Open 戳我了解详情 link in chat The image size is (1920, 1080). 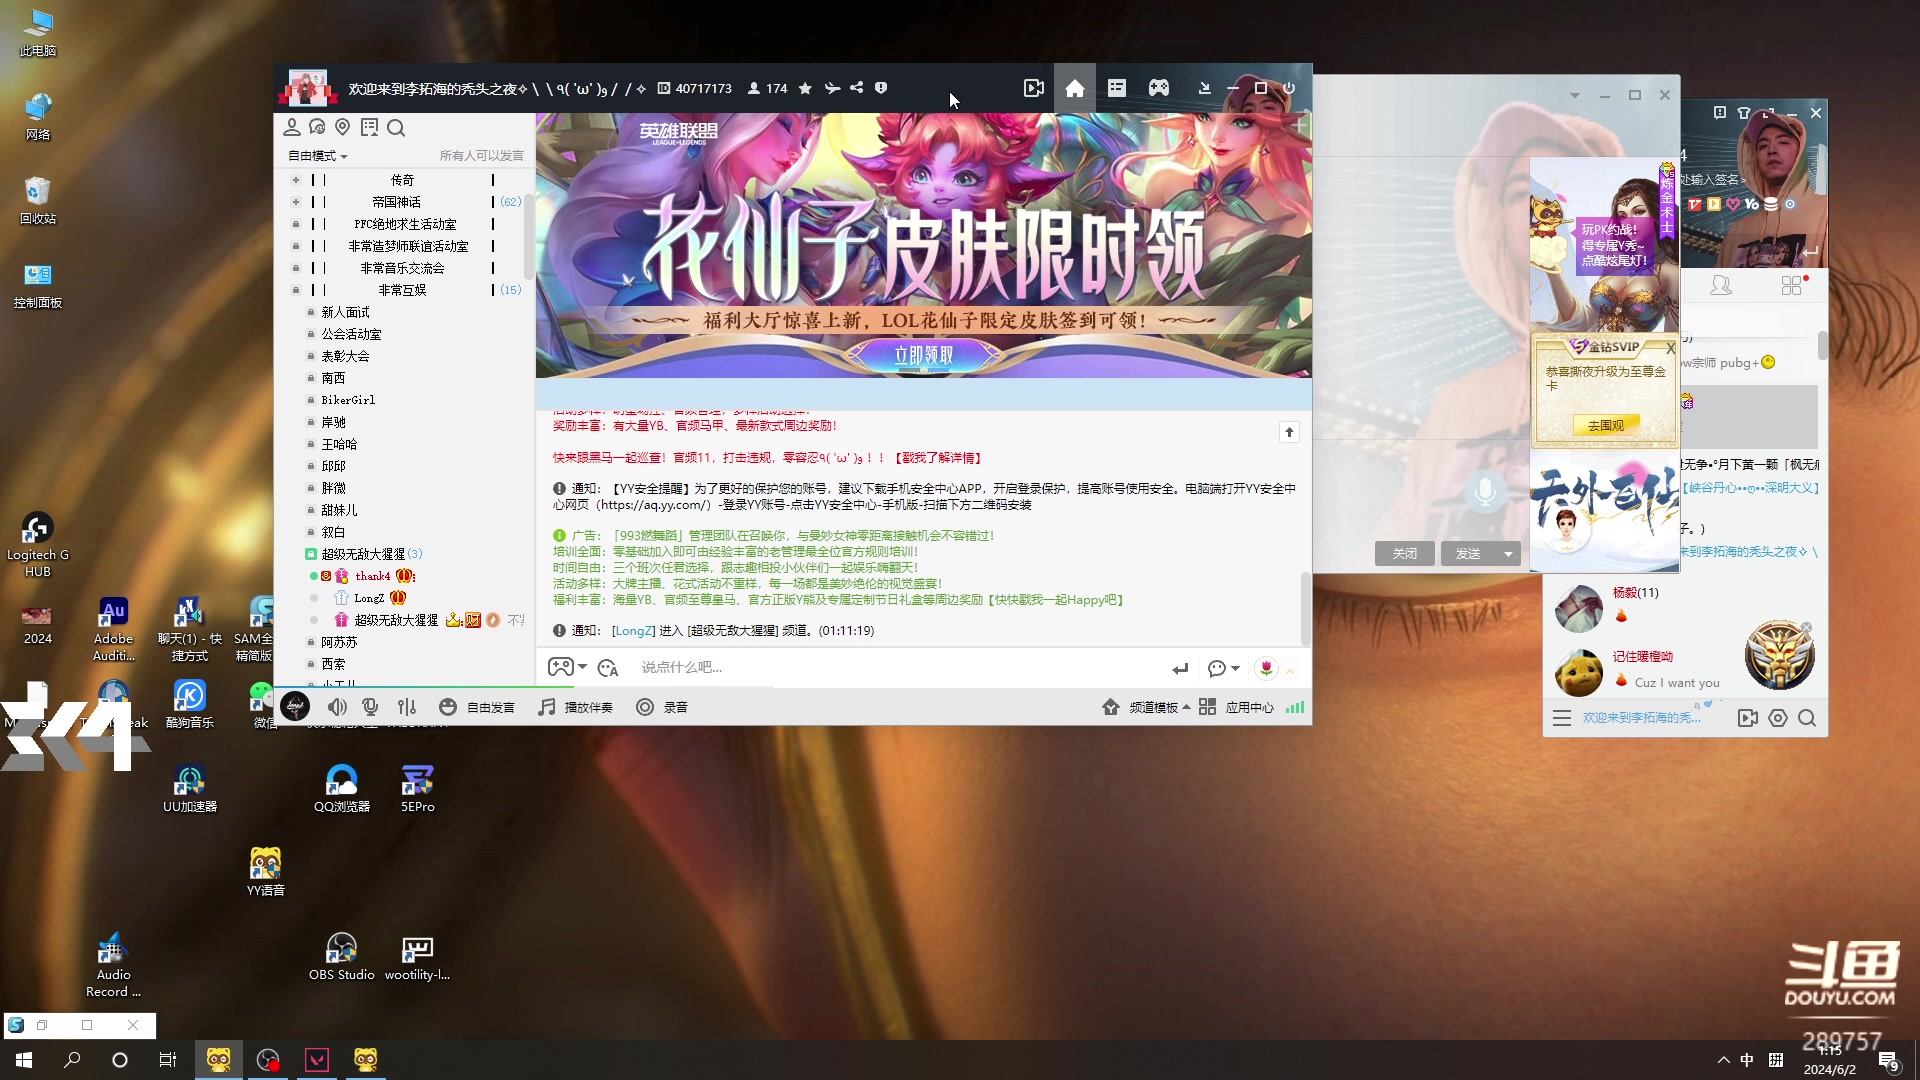click(x=938, y=458)
